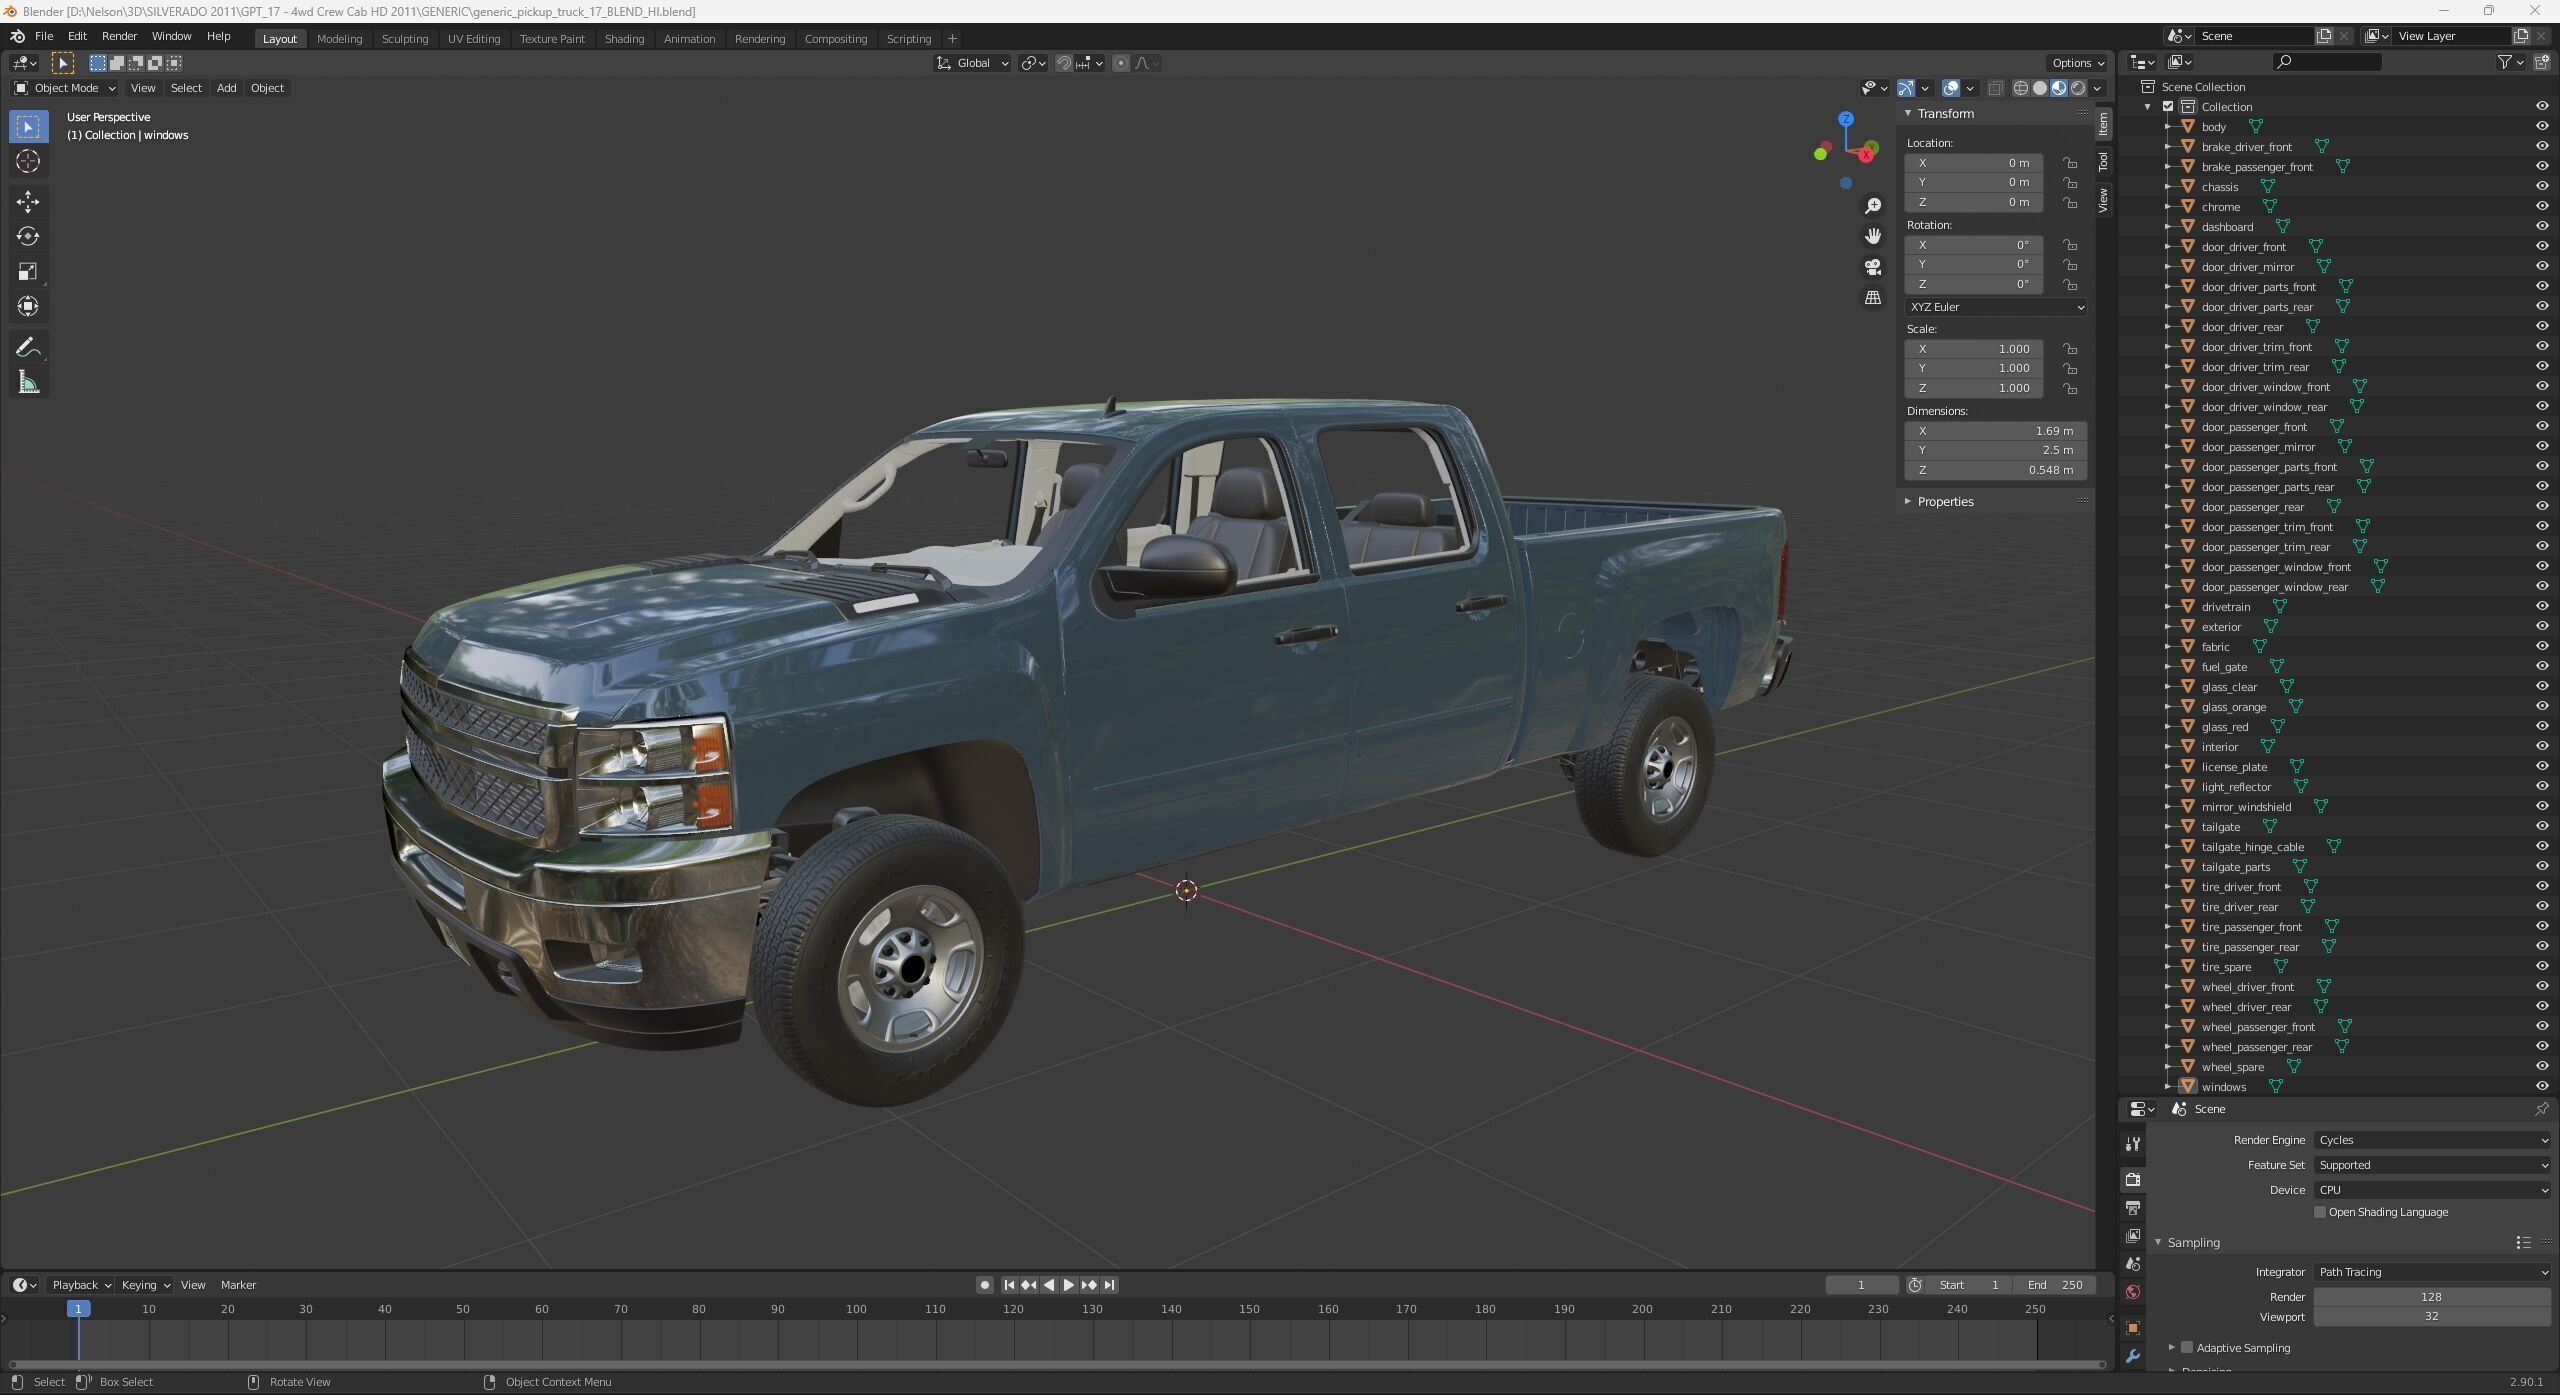Open the File menu
Image resolution: width=2560 pixels, height=1395 pixels.
tap(44, 36)
